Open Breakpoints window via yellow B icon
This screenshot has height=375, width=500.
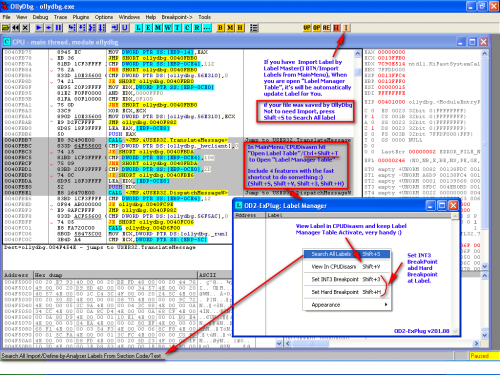[x=220, y=28]
